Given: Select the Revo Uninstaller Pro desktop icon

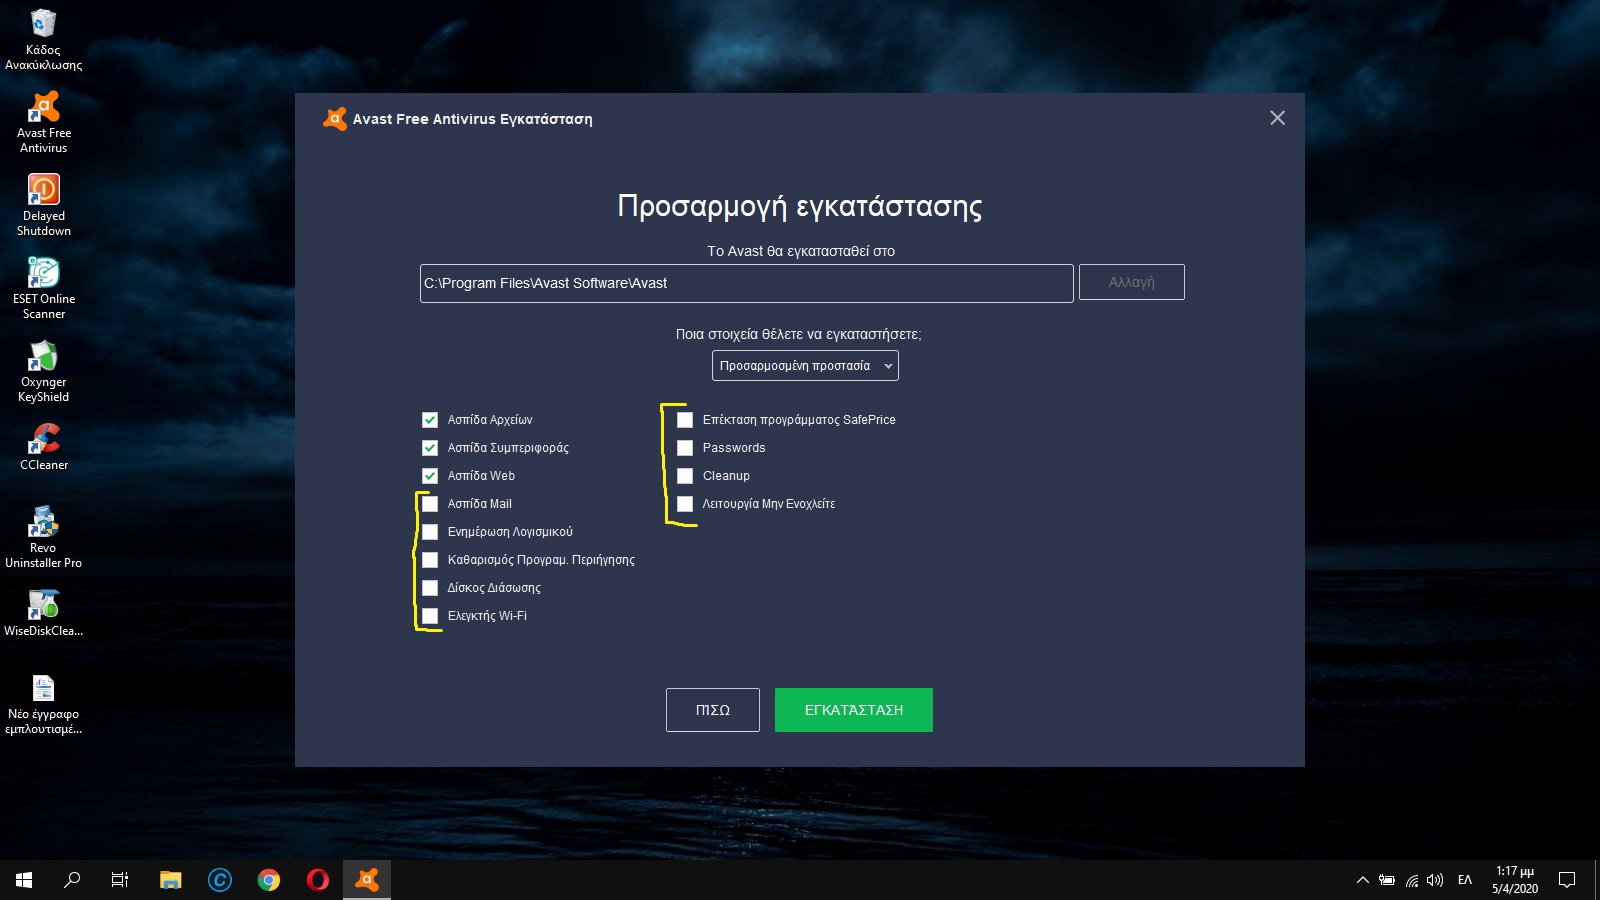Looking at the screenshot, I should tap(44, 538).
